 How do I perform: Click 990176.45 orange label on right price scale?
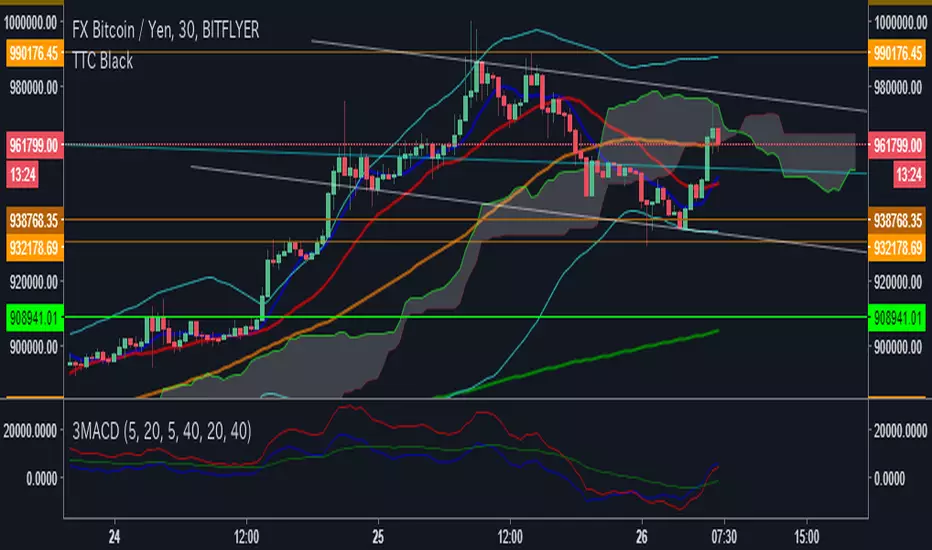(x=898, y=53)
